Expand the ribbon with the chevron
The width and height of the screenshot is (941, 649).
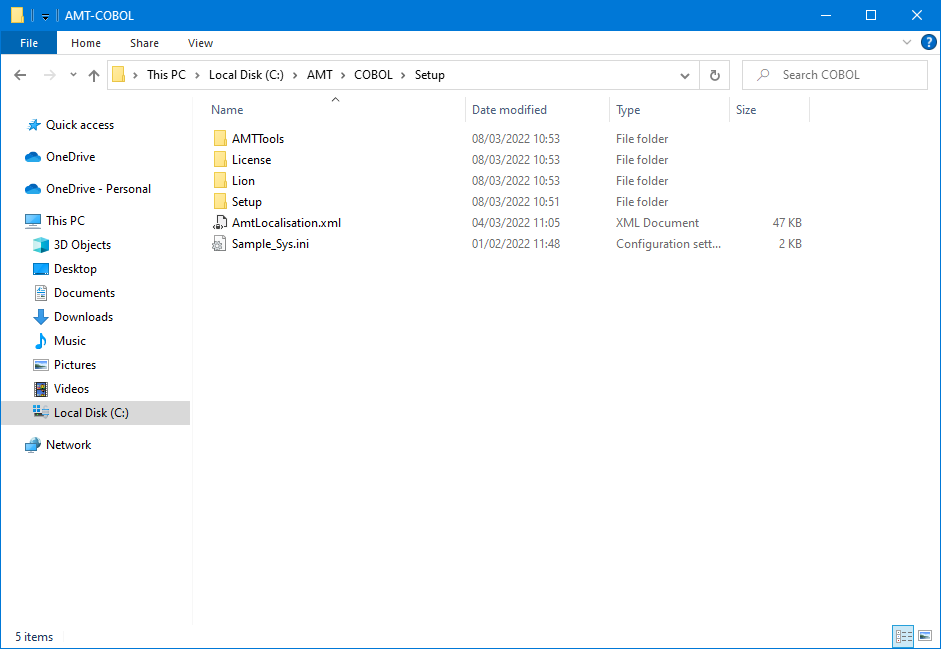(x=907, y=42)
